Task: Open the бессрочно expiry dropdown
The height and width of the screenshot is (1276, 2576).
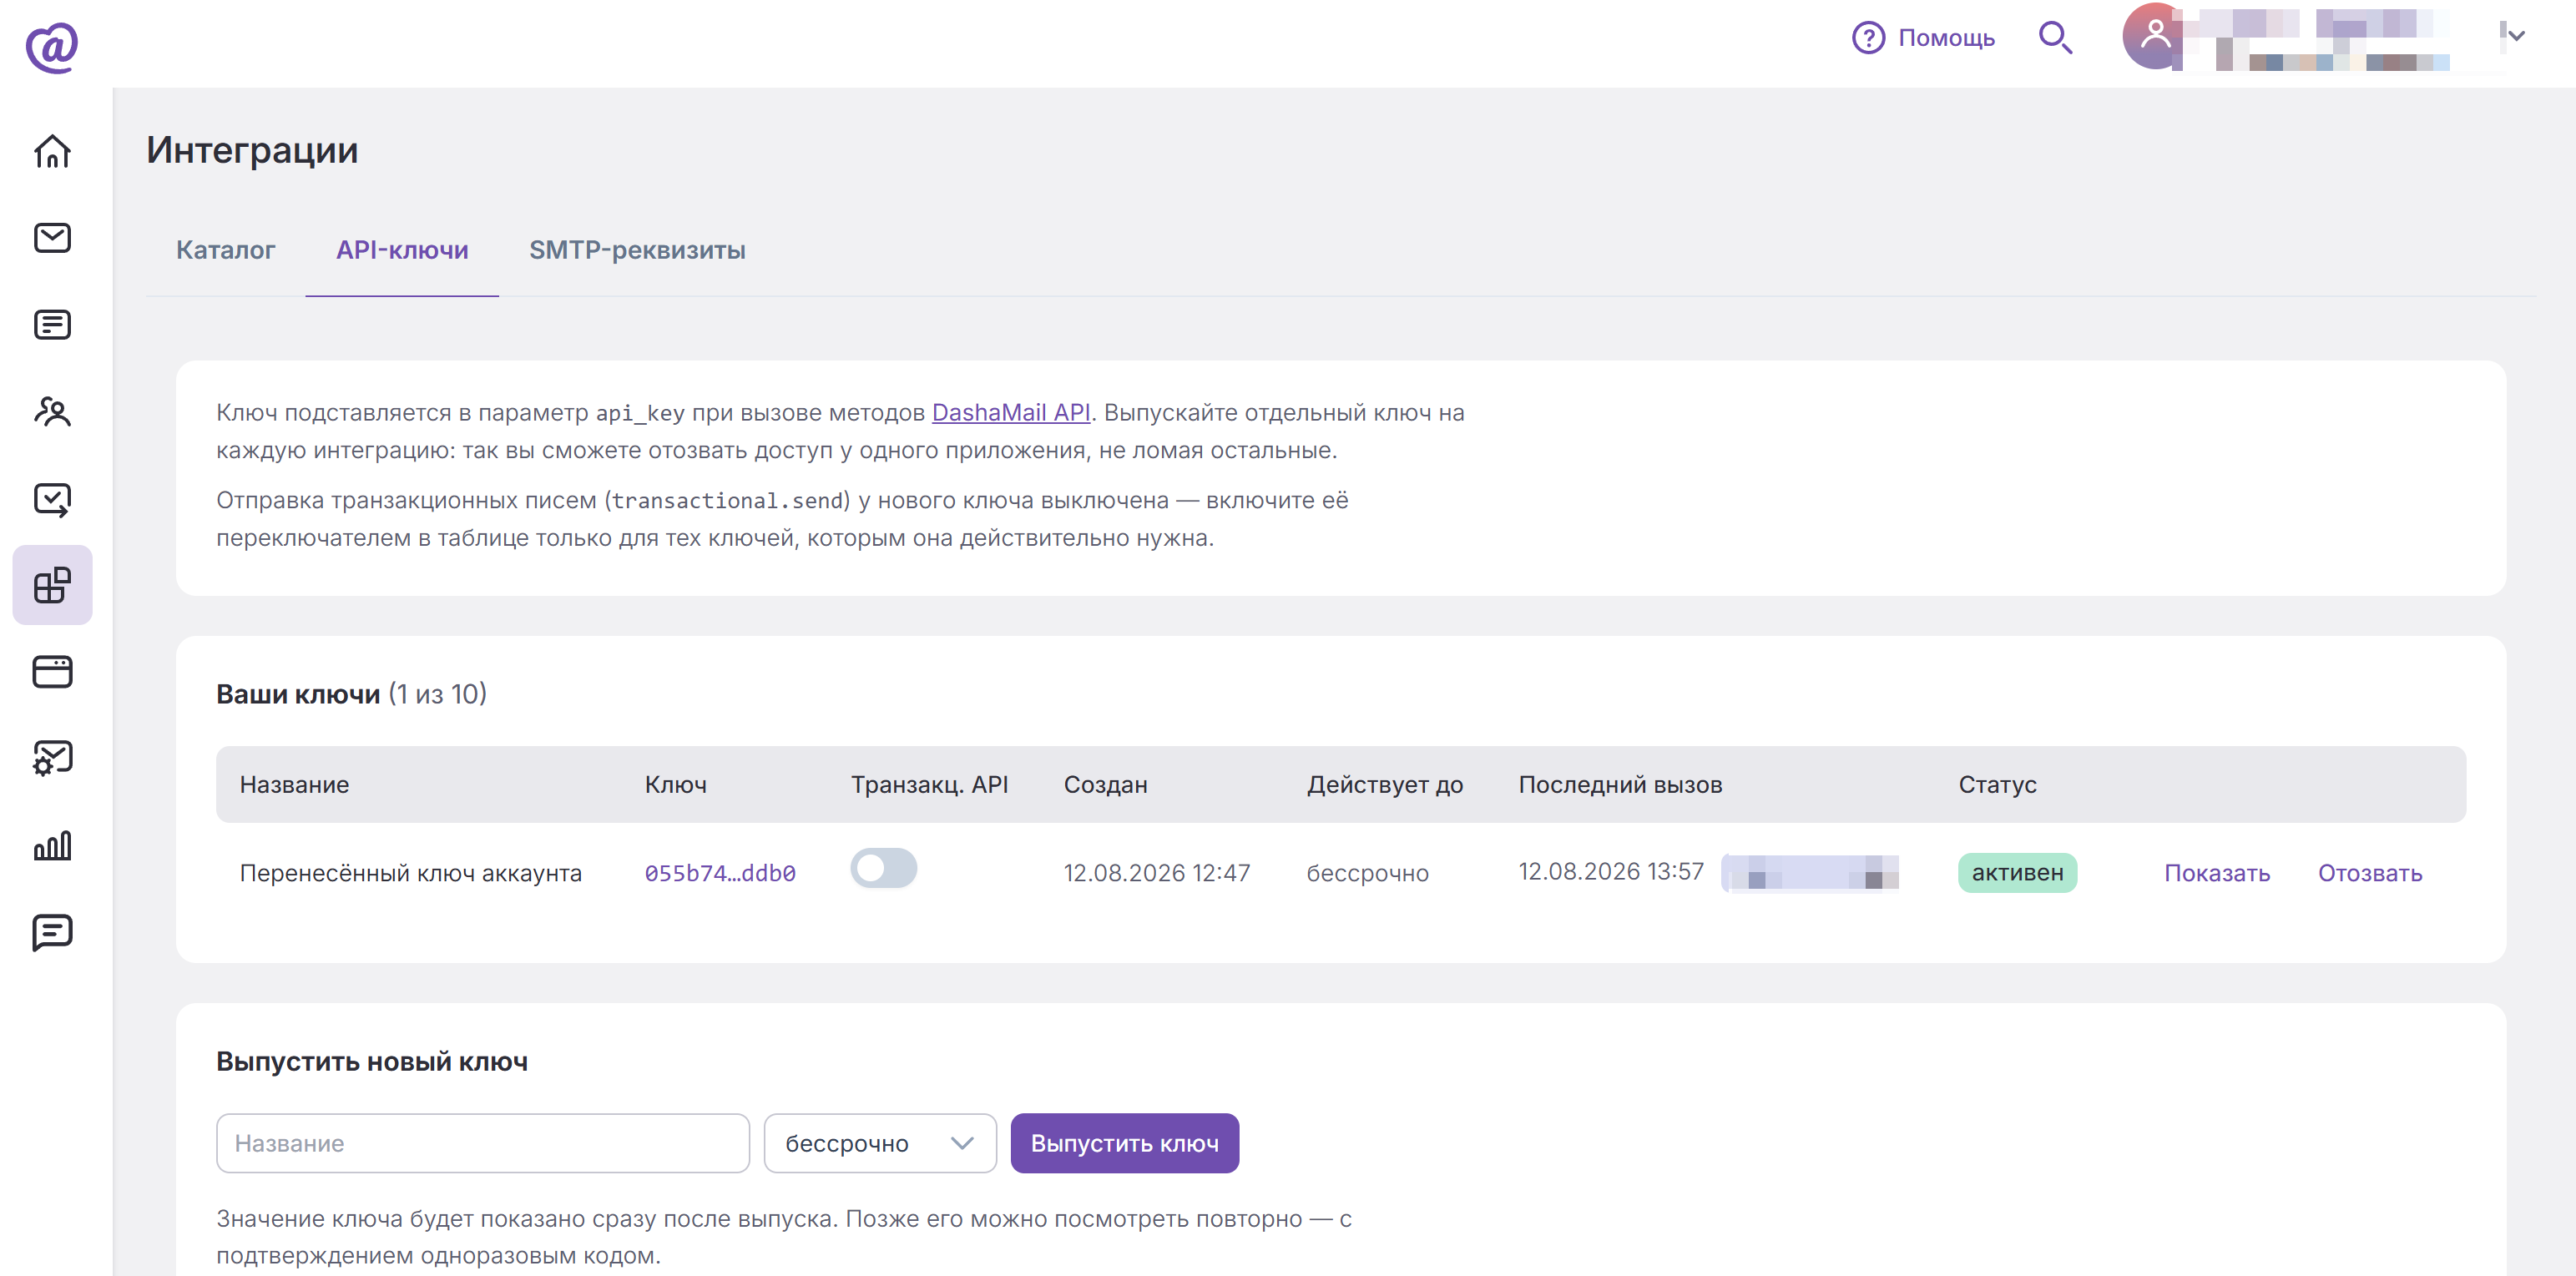Action: point(880,1143)
